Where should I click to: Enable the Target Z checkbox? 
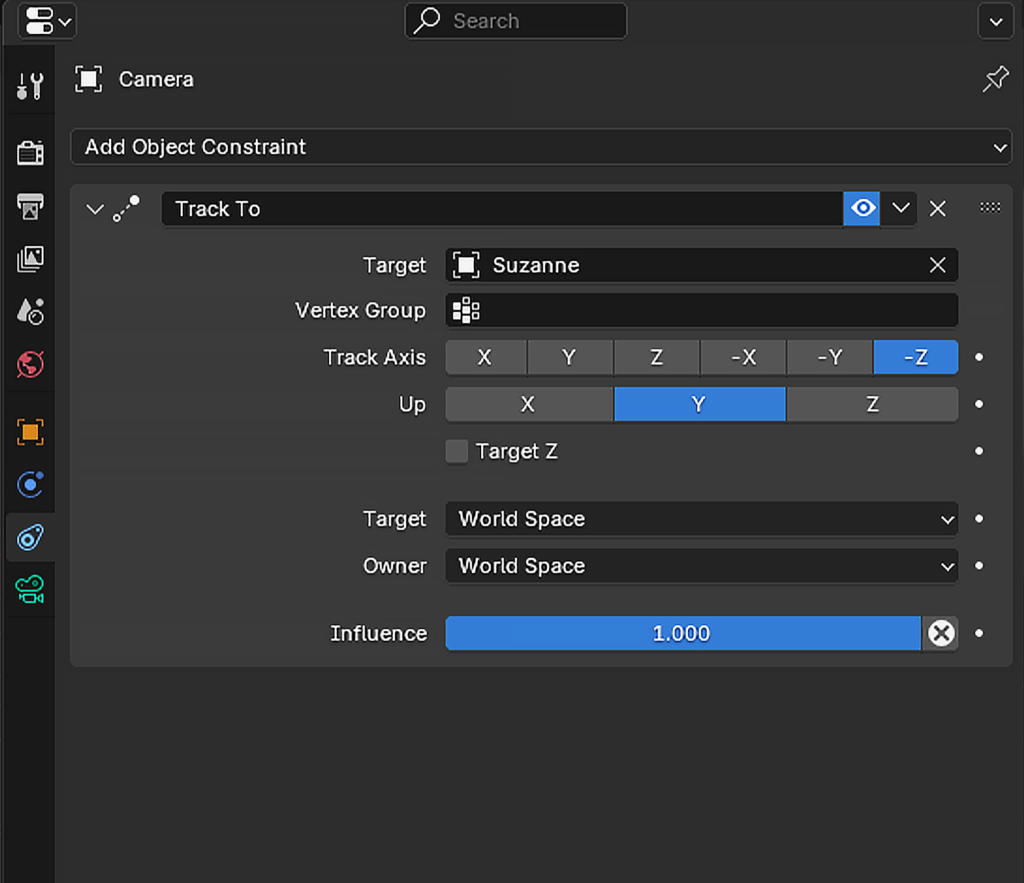(456, 451)
